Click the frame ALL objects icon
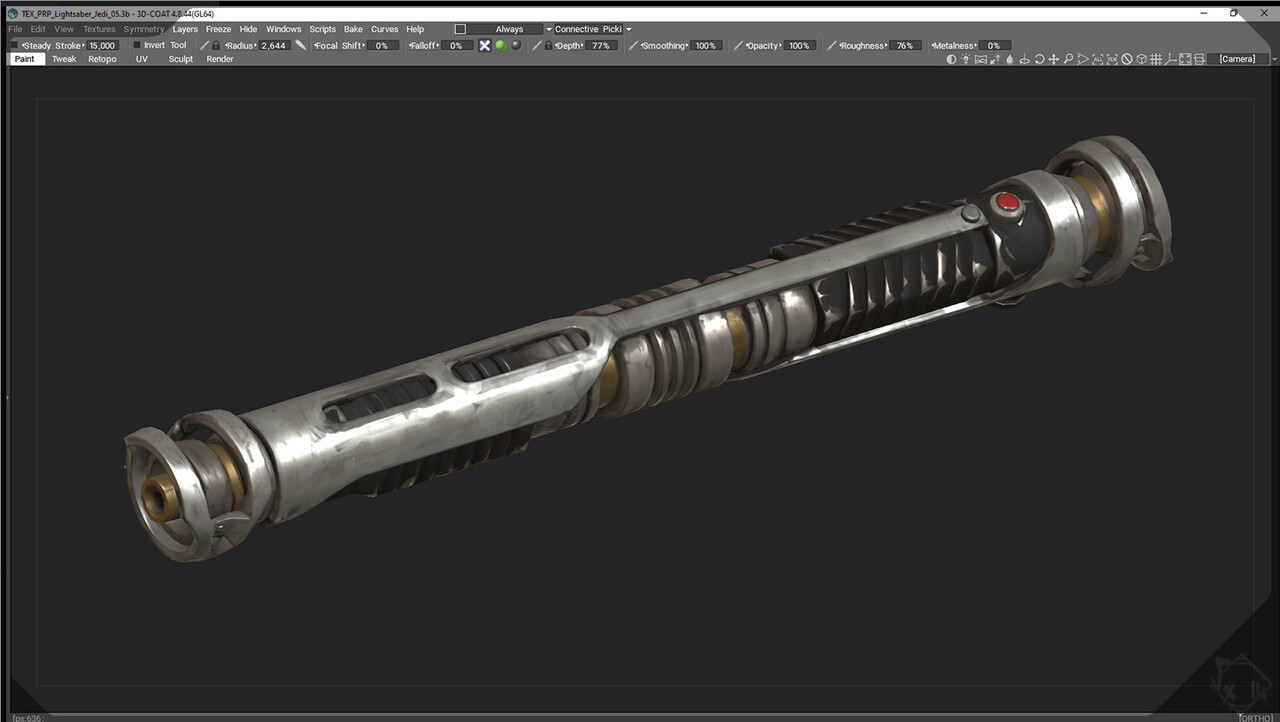This screenshot has width=1280, height=722. pos(1097,59)
